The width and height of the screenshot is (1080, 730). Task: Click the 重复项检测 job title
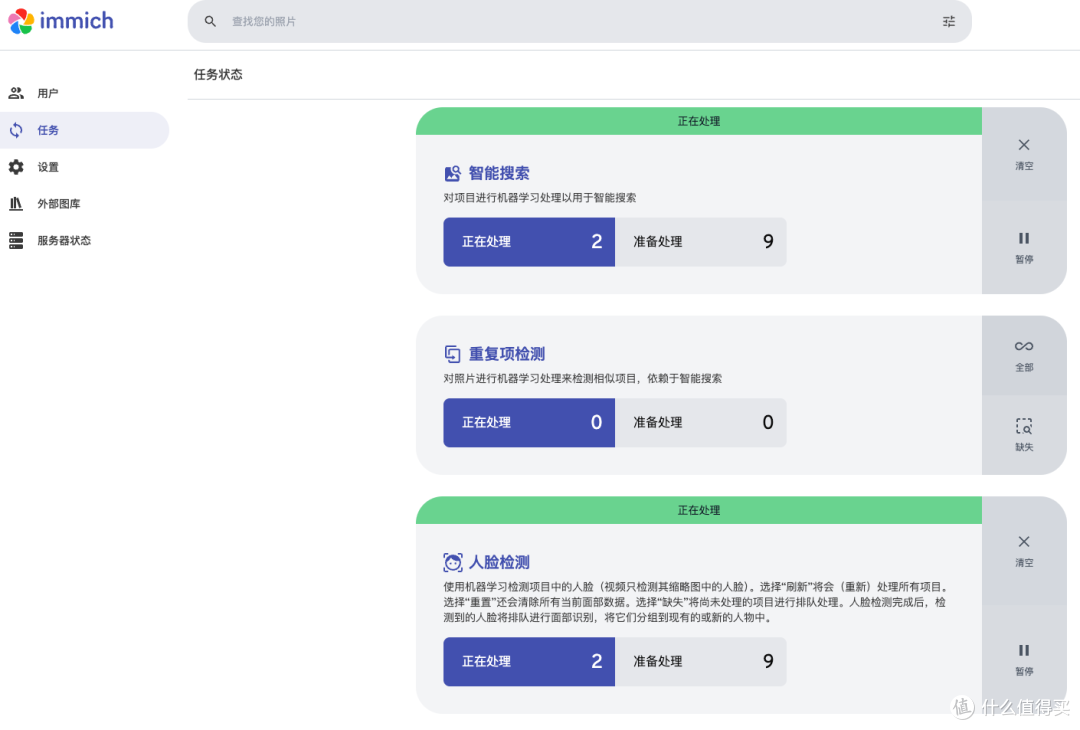(x=507, y=354)
